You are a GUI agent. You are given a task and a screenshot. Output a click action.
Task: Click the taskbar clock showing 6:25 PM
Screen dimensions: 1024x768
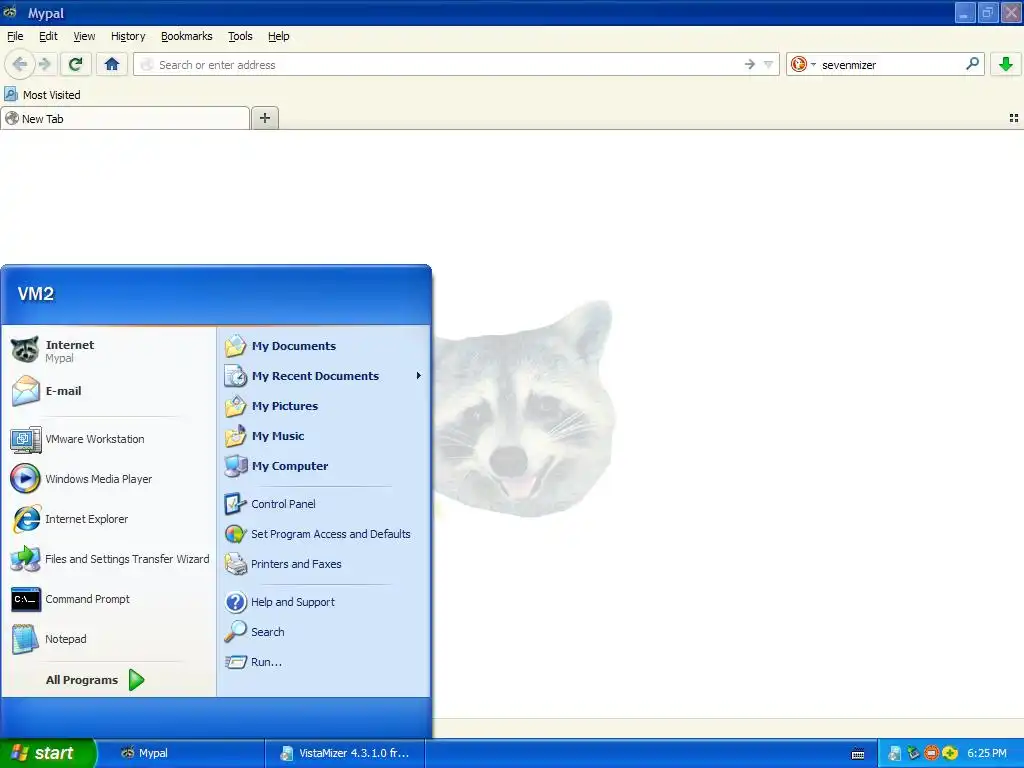(x=987, y=753)
